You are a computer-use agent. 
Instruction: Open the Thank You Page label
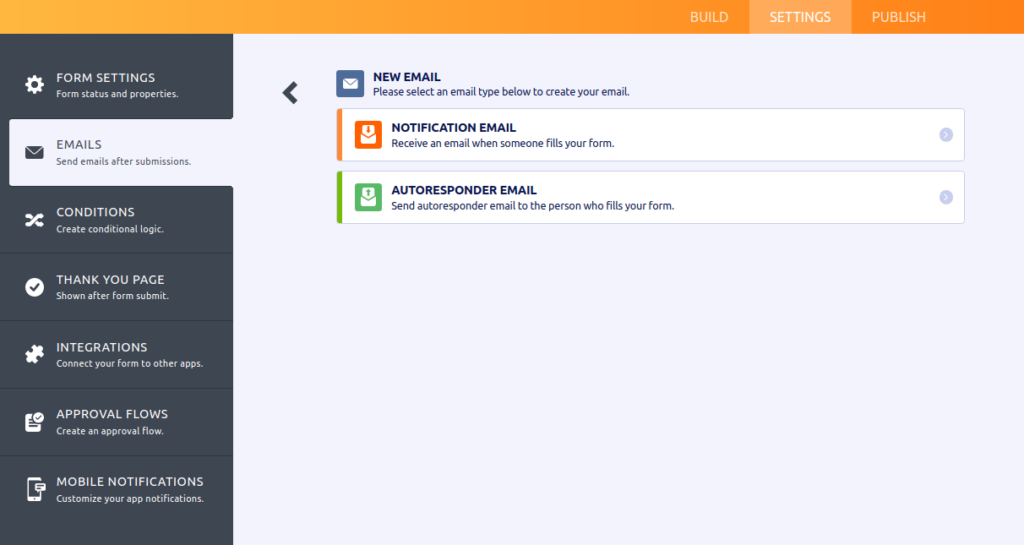click(x=110, y=280)
